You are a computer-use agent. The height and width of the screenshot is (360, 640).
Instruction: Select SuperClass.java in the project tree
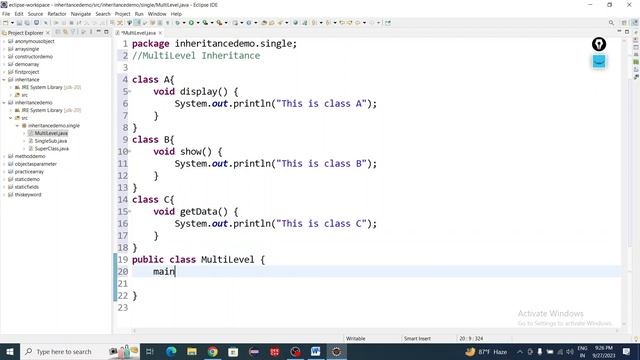51,149
